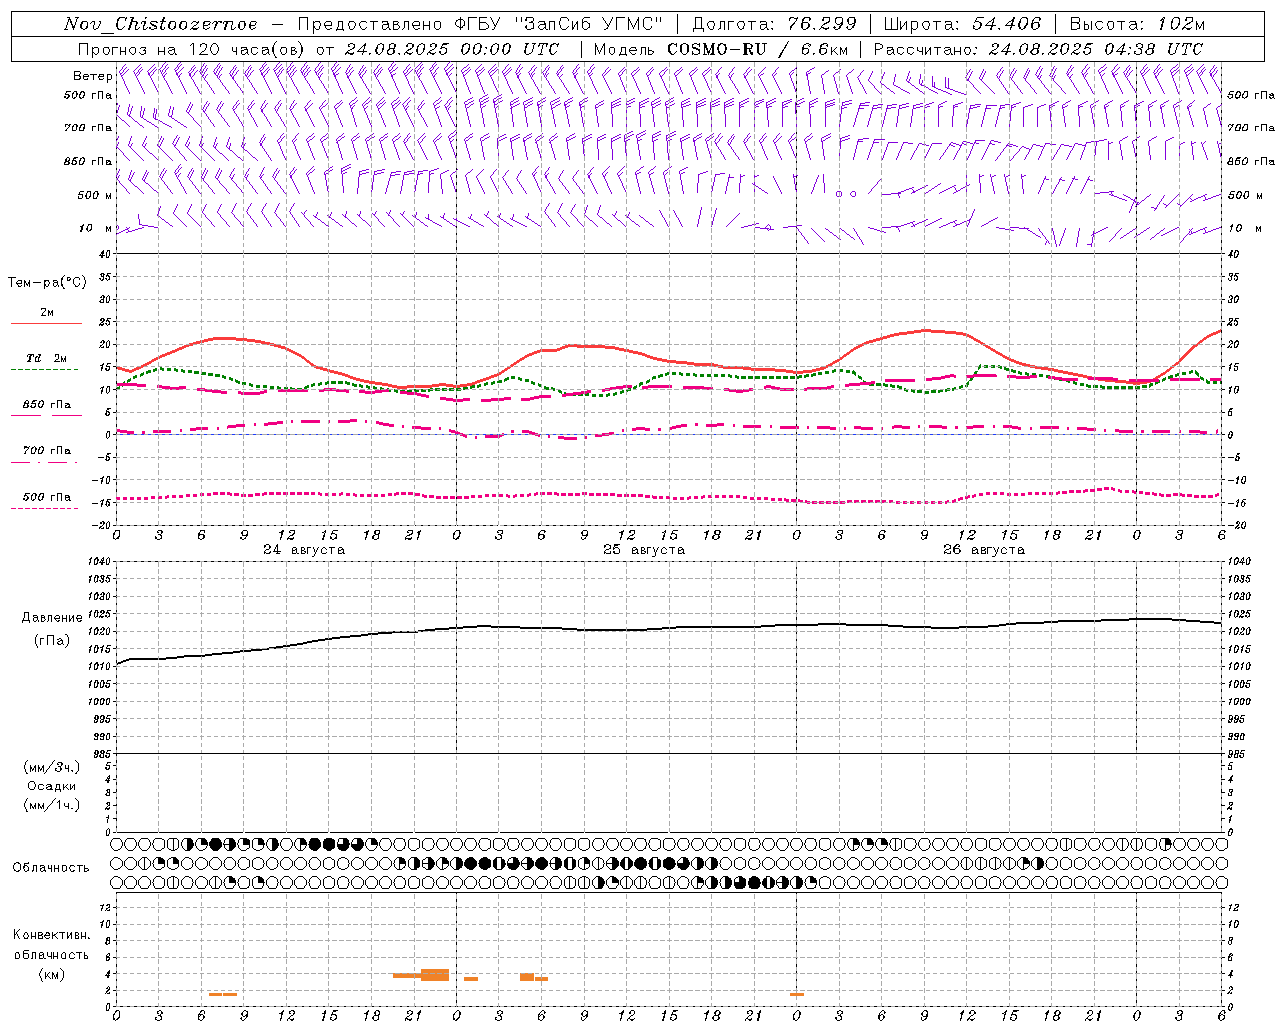The height and width of the screenshot is (1024, 1280).
Task: Click the Конвективн. облачность panel label
Action: click(x=51, y=955)
